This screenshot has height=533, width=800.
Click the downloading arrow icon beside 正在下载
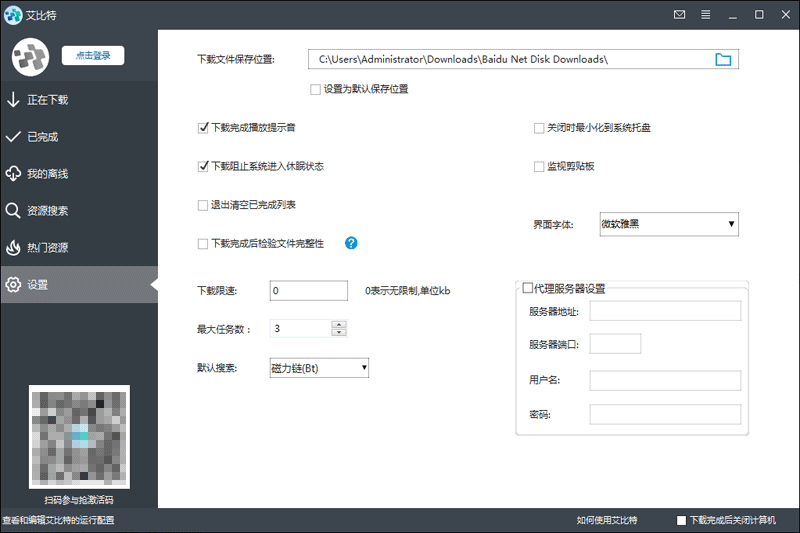13,99
